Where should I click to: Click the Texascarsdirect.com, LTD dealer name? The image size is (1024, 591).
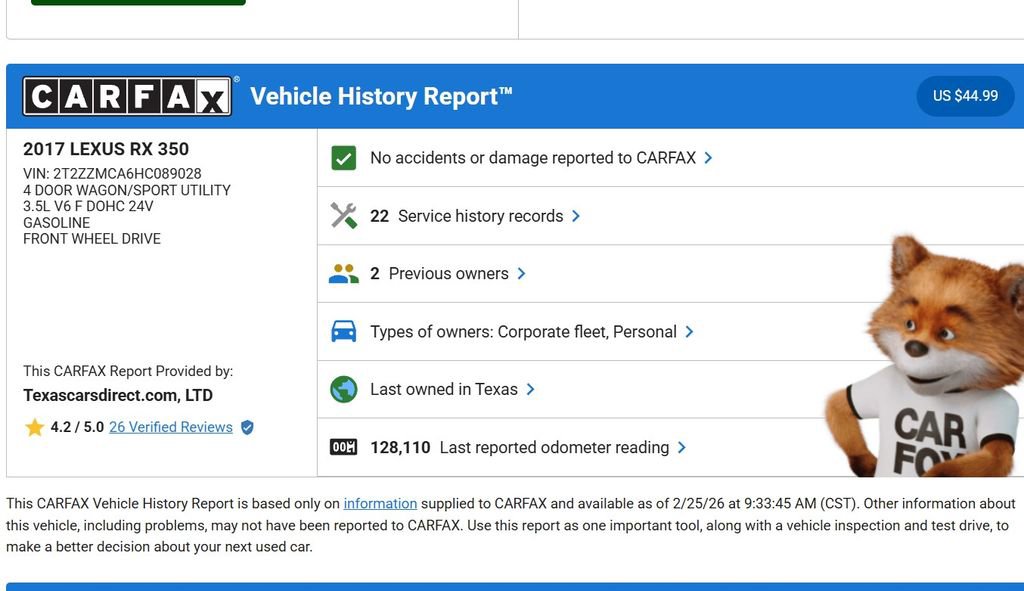click(118, 395)
